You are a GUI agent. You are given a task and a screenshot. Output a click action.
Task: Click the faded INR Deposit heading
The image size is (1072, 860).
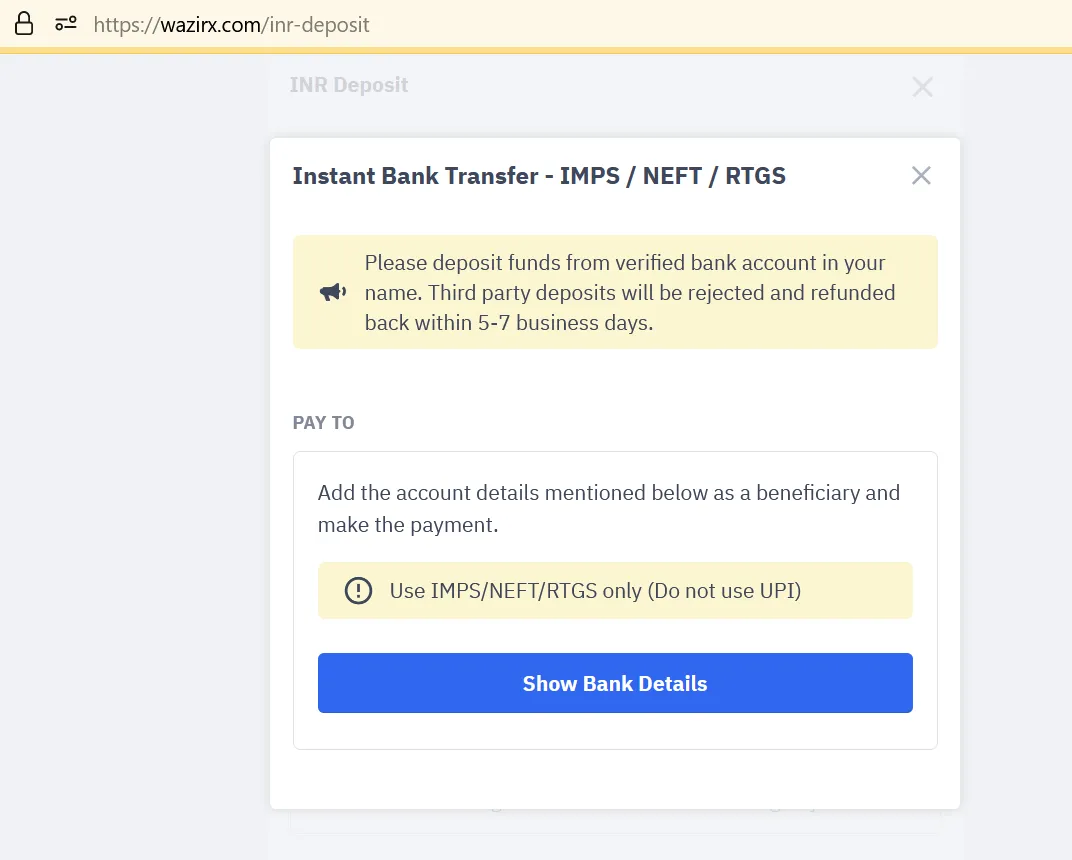(349, 85)
